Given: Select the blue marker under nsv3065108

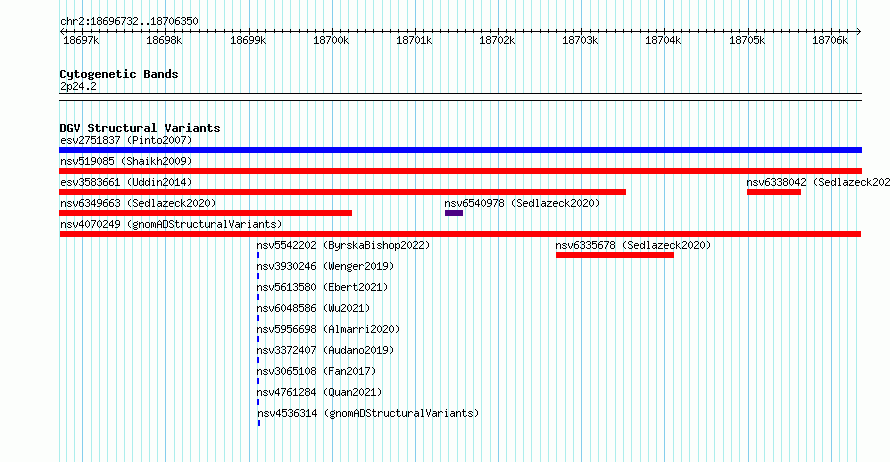Looking at the screenshot, I should click(258, 381).
